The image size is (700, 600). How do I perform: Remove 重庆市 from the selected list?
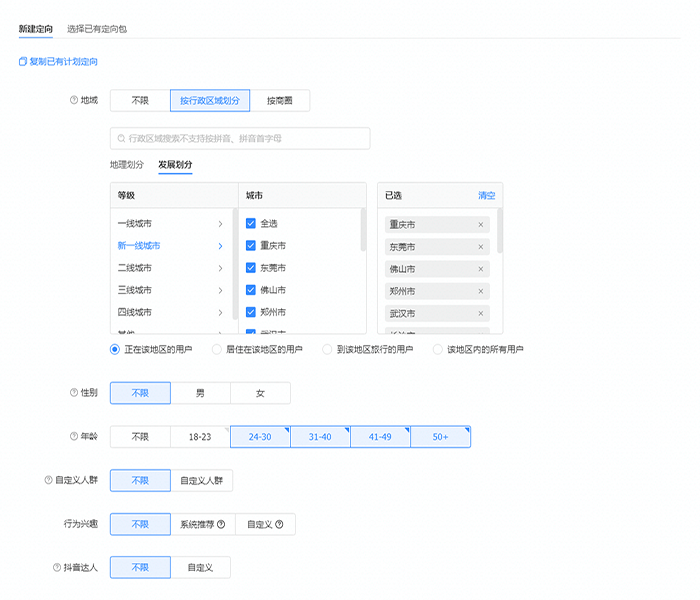(481, 225)
